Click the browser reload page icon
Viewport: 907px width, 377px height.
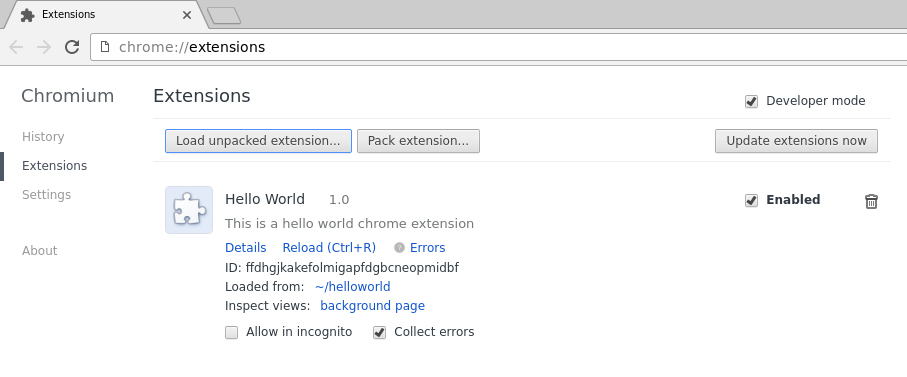pyautogui.click(x=72, y=47)
